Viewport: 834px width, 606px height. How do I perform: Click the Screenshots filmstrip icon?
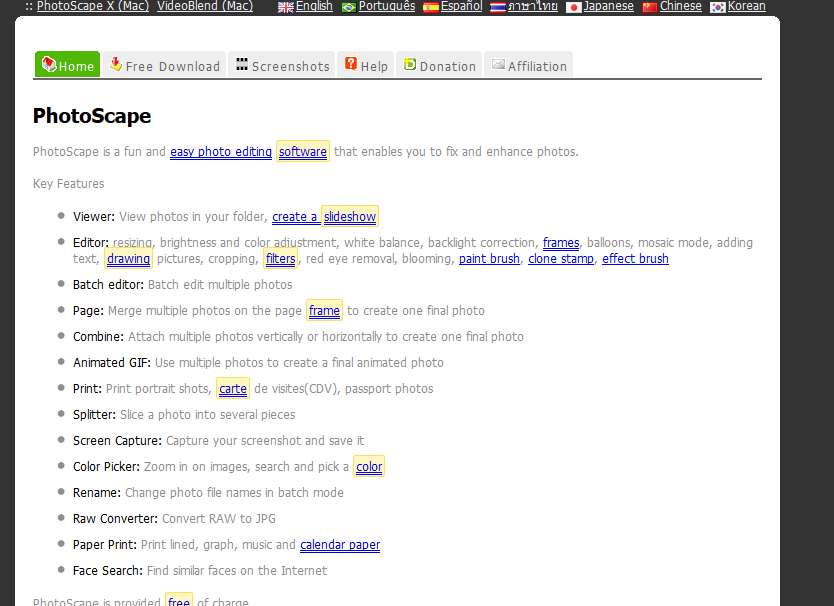(x=241, y=64)
